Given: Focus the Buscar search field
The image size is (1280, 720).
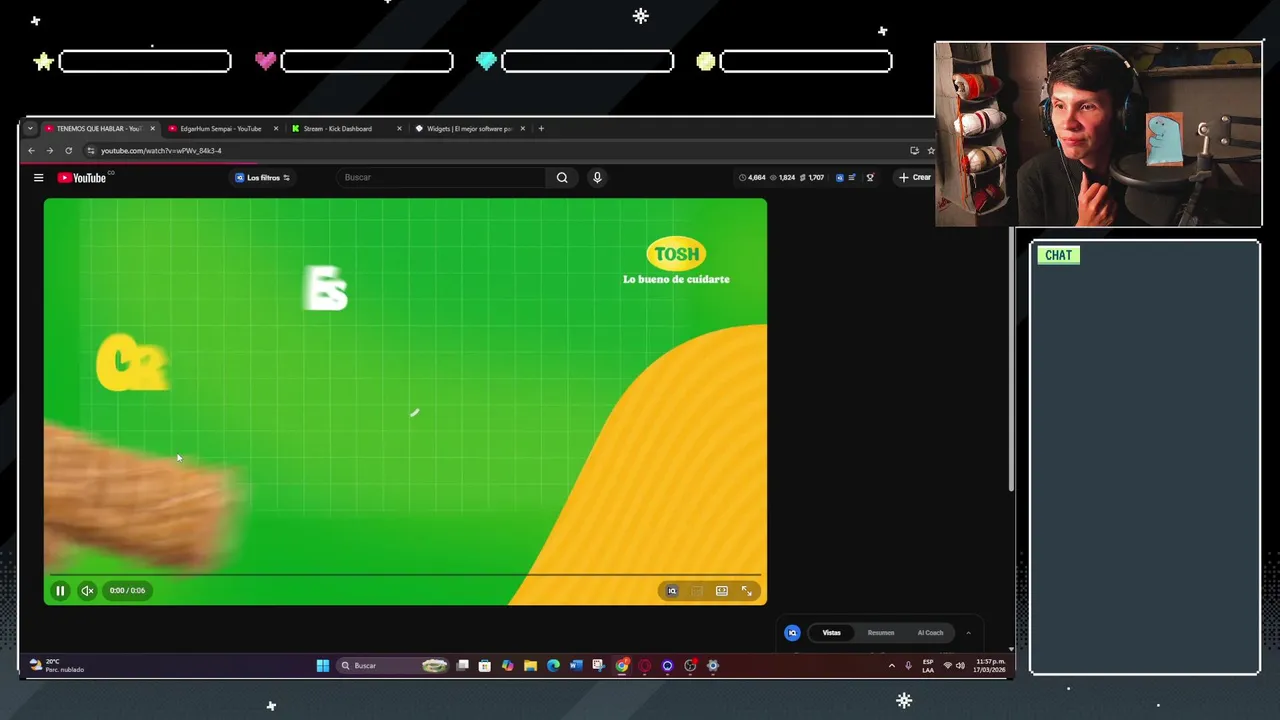Looking at the screenshot, I should point(442,178).
